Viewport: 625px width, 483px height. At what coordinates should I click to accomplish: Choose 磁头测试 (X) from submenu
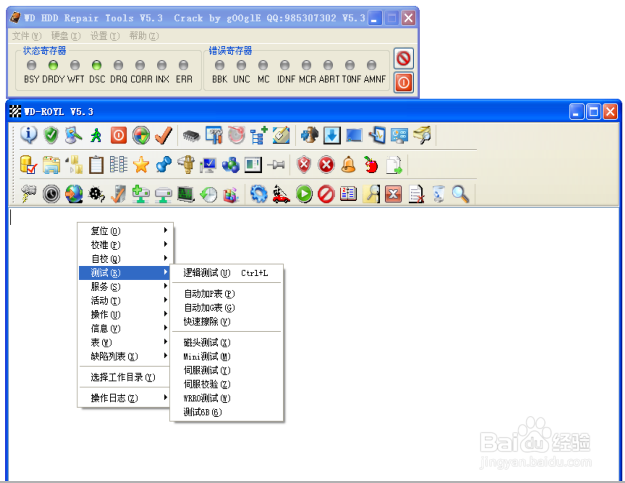pyautogui.click(x=226, y=342)
